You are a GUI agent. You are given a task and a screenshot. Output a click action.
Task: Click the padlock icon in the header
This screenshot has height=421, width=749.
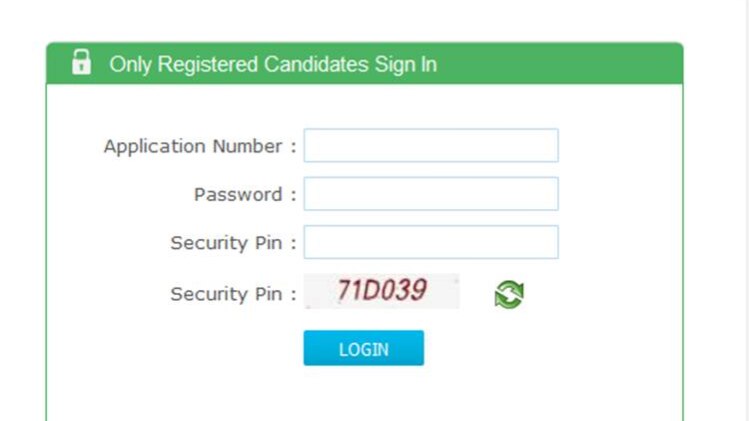click(81, 63)
